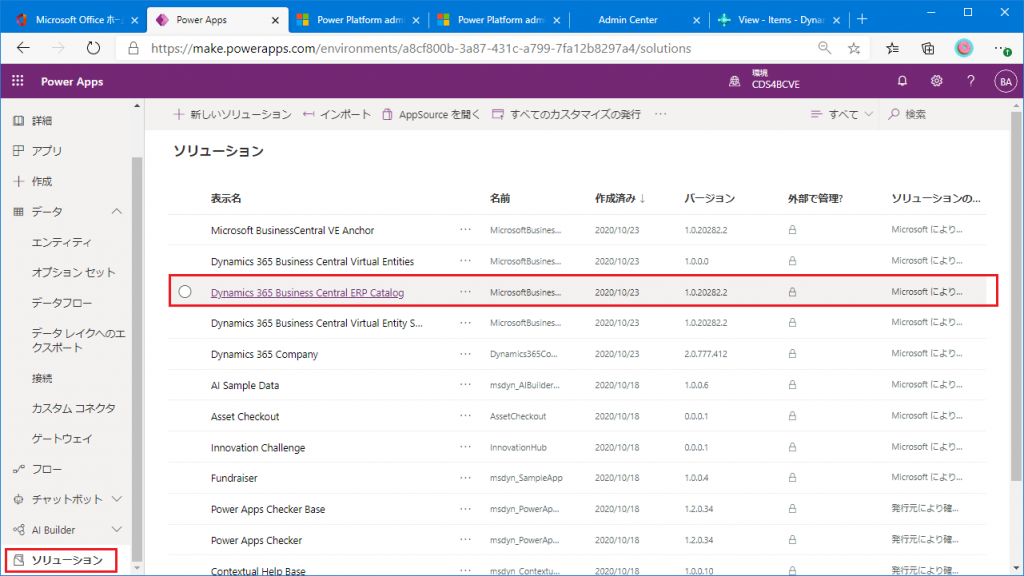
Task: Switch to the Admin Center tab
Action: click(x=628, y=20)
